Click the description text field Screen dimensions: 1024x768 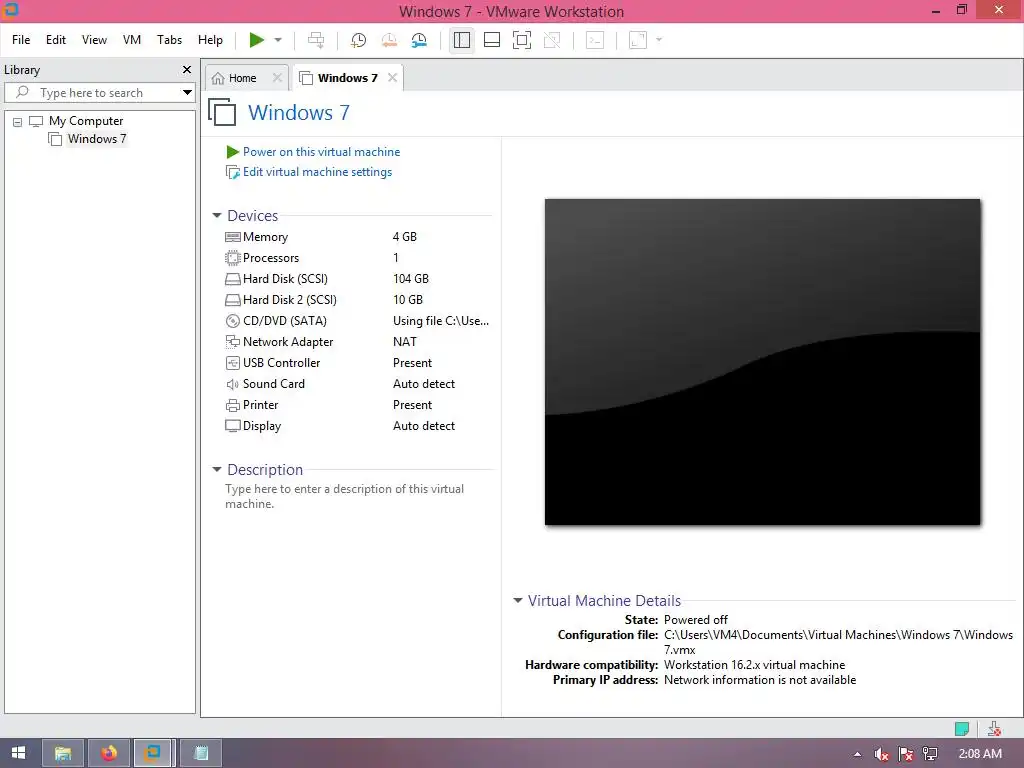pyautogui.click(x=345, y=496)
